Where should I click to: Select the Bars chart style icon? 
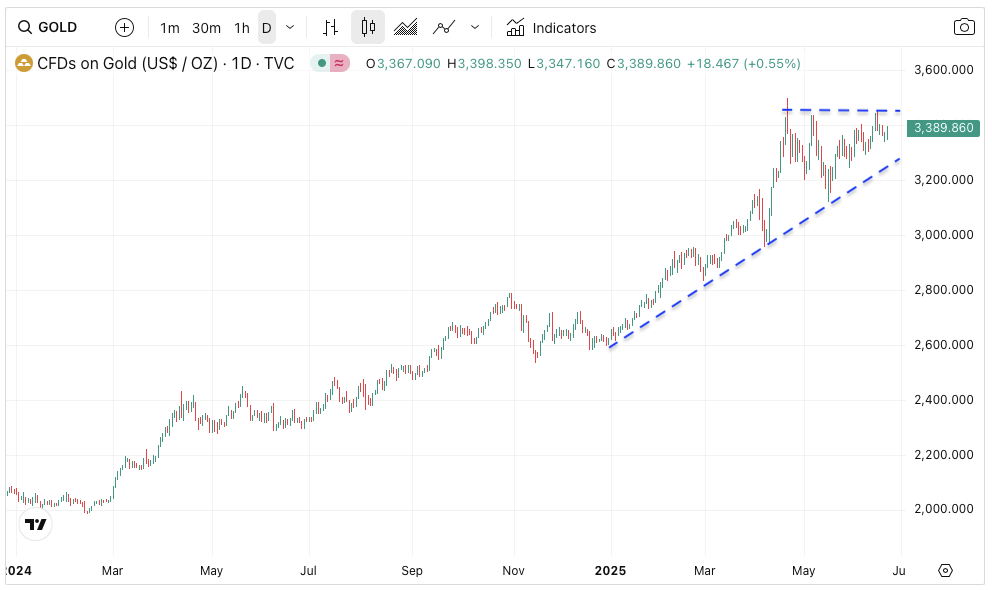331,28
